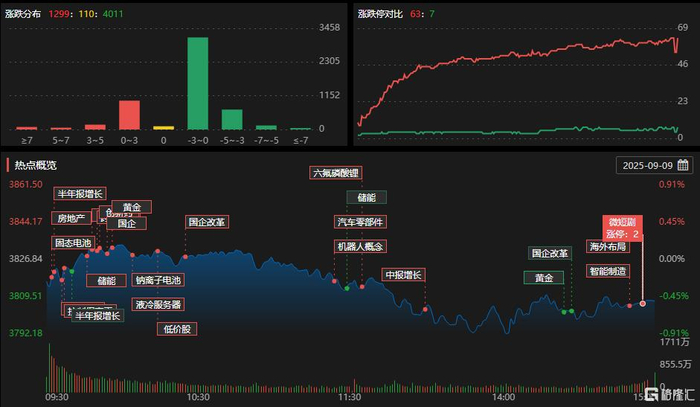This screenshot has width=700, height=407.
Task: Click the 机器人概念 tag
Action: 360,246
